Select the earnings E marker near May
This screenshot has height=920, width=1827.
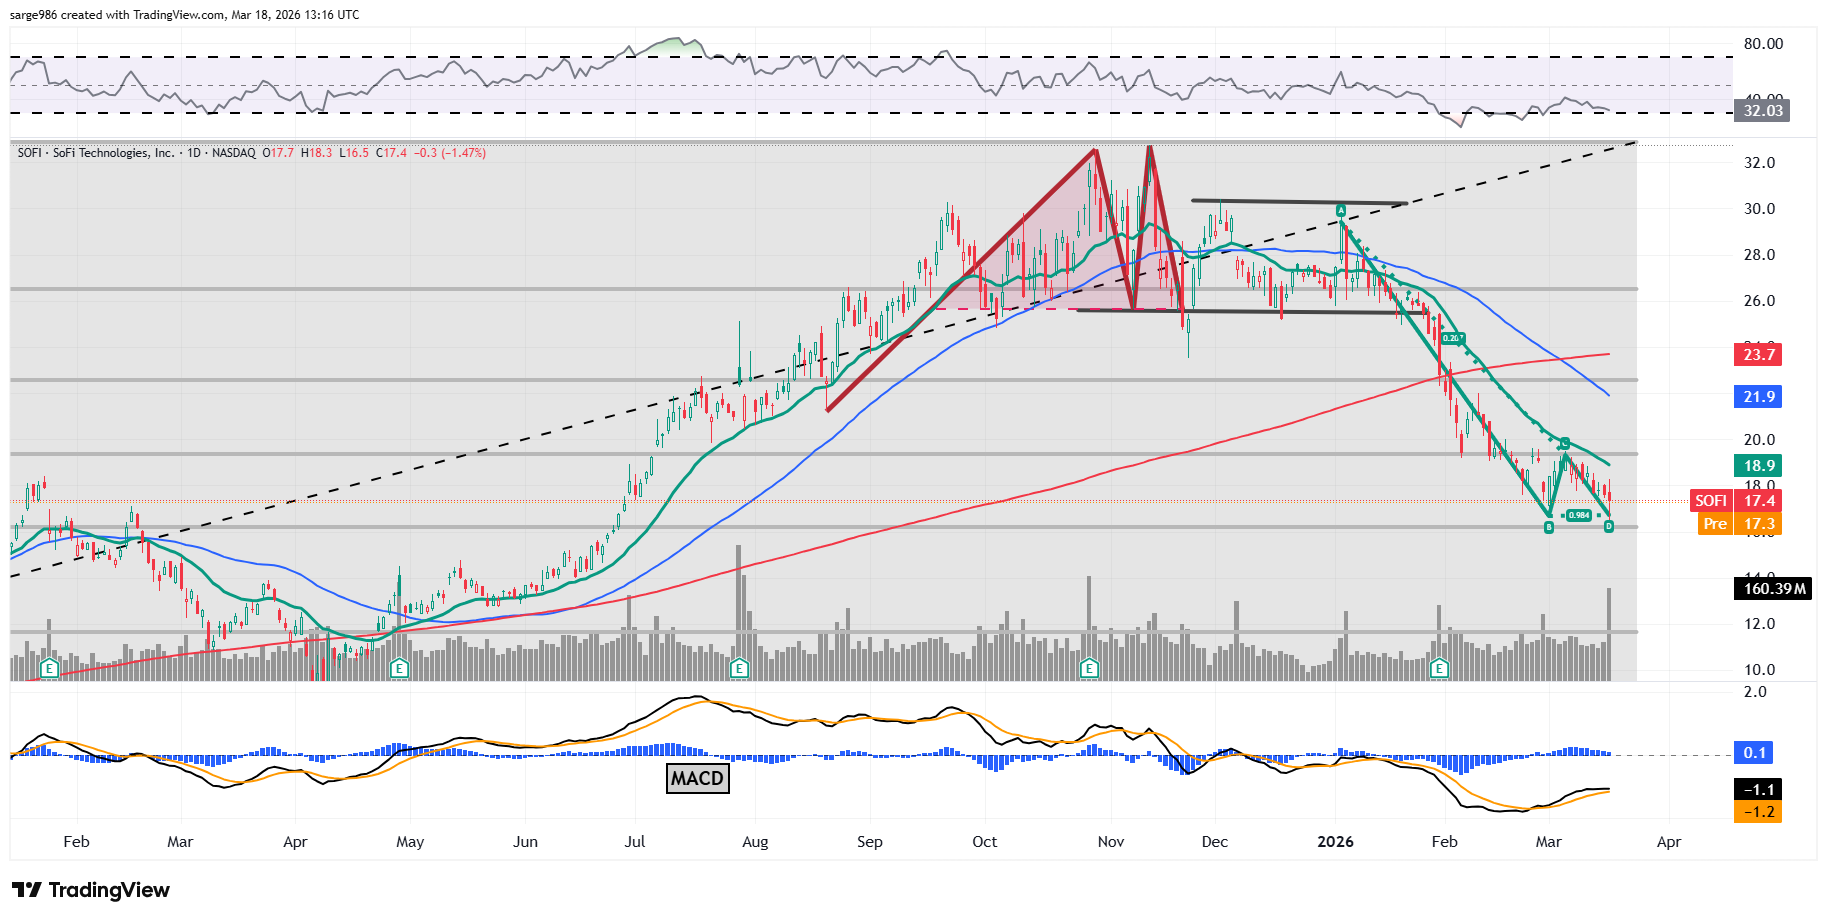pyautogui.click(x=399, y=668)
